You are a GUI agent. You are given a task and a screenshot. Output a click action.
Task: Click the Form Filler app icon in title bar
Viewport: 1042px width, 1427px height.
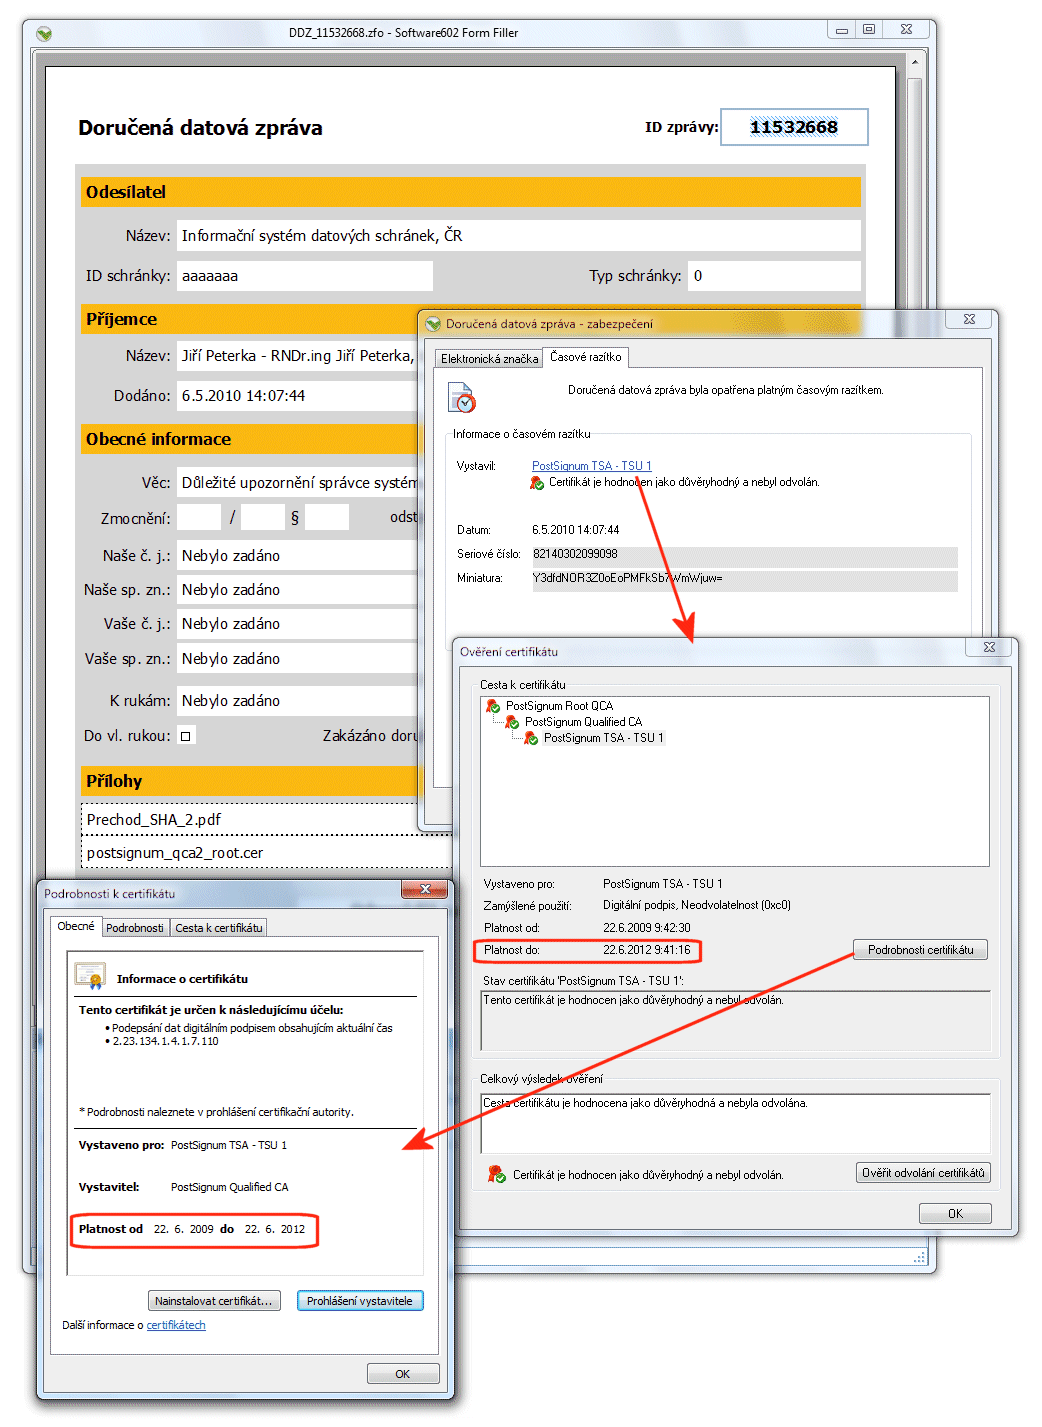click(x=44, y=33)
